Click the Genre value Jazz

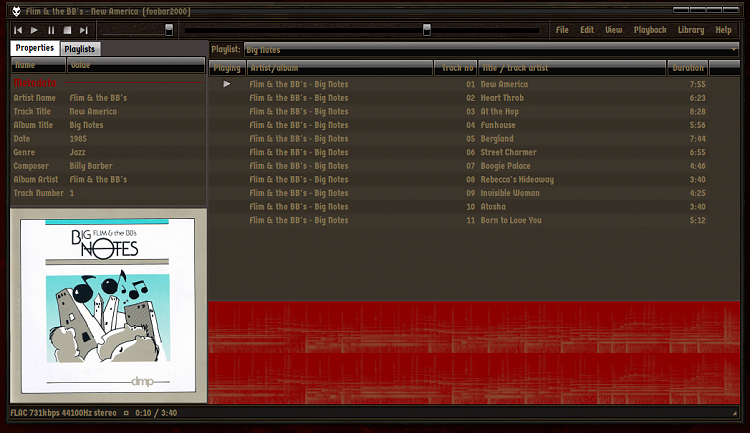[x=77, y=152]
